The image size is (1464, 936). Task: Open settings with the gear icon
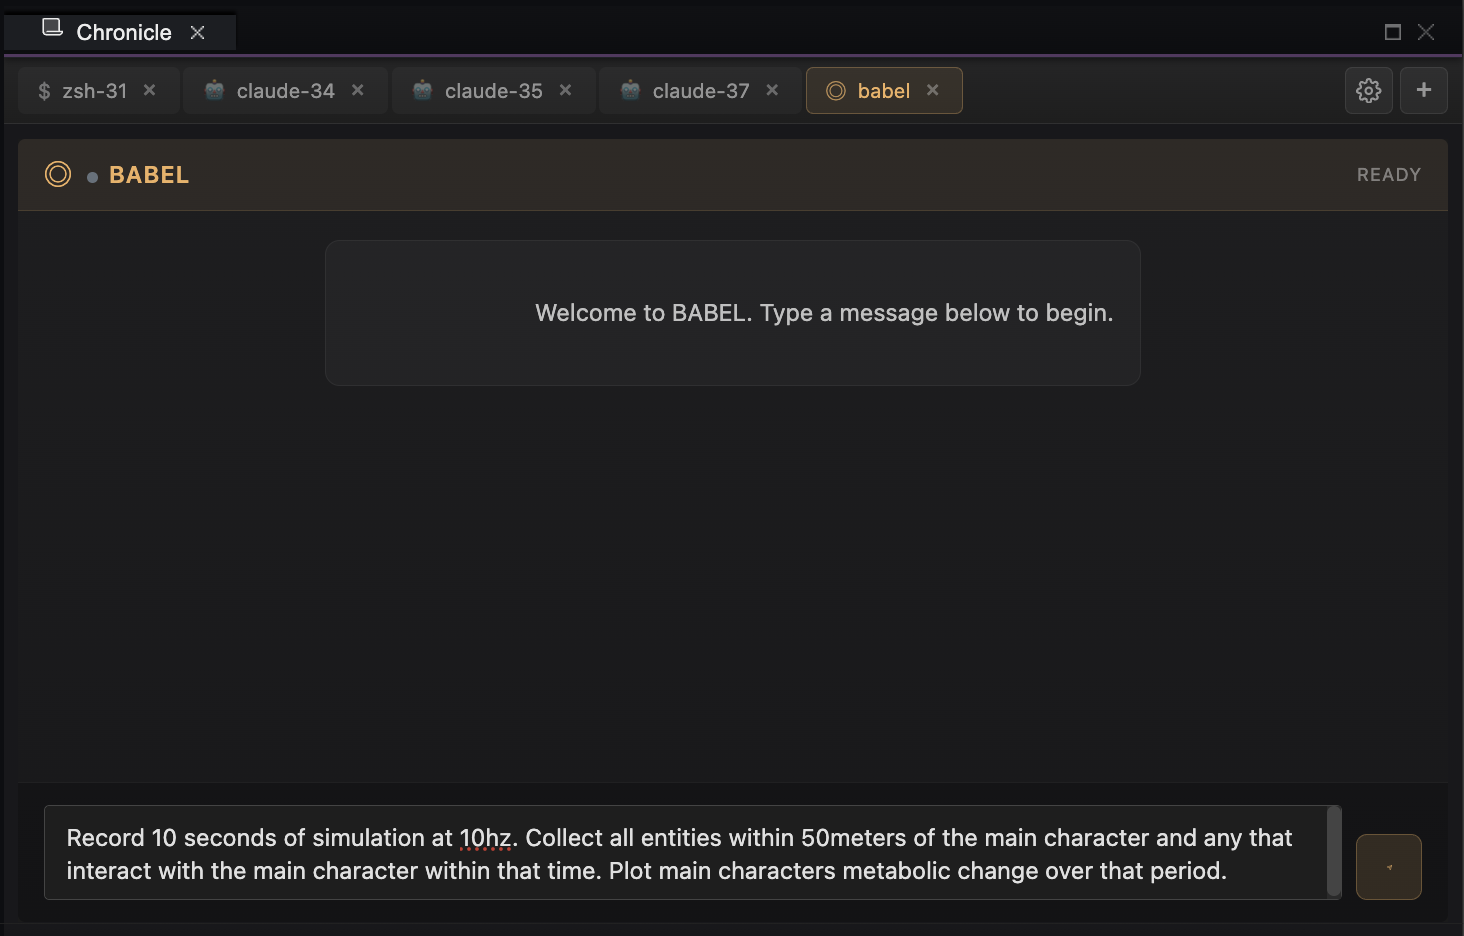click(x=1368, y=90)
